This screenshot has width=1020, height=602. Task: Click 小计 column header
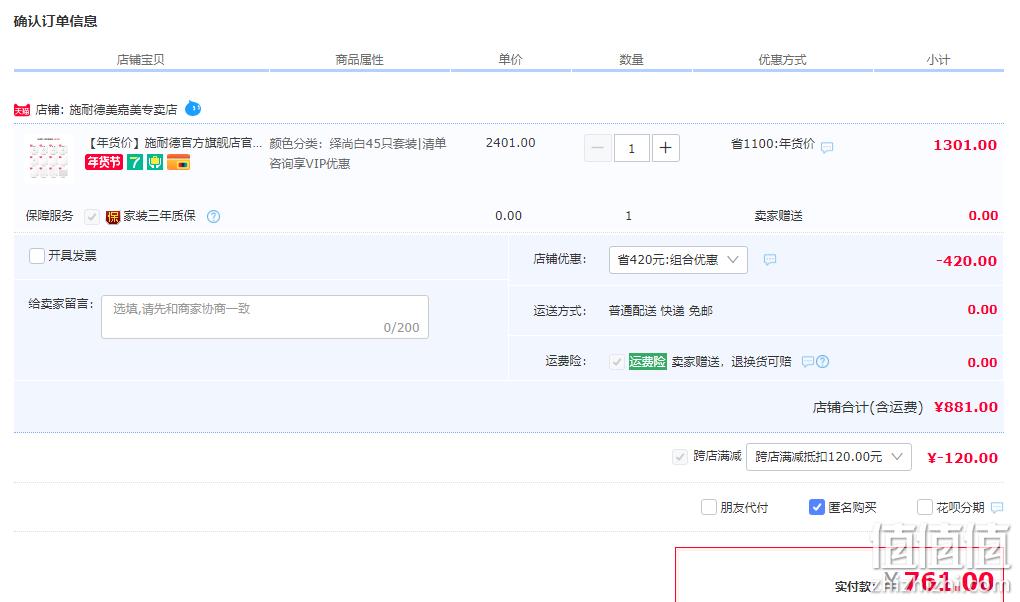[x=938, y=60]
